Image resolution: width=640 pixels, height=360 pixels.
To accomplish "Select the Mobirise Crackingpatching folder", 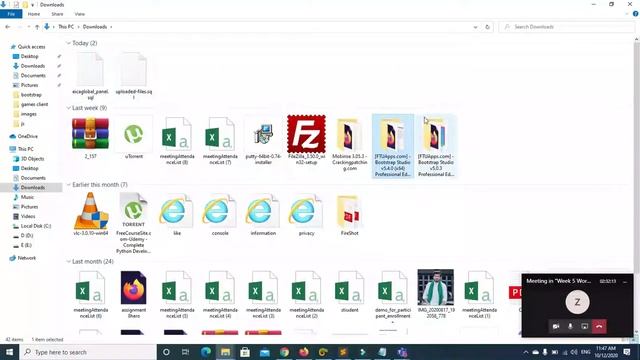I will coord(350,144).
